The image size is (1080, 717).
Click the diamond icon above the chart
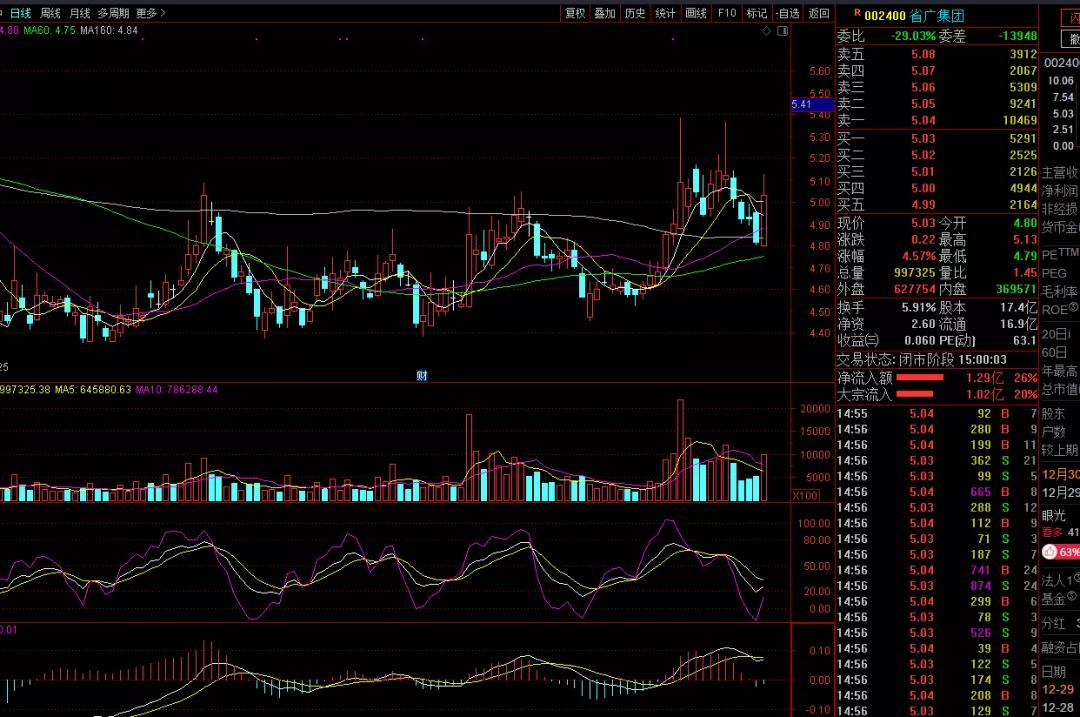767,31
